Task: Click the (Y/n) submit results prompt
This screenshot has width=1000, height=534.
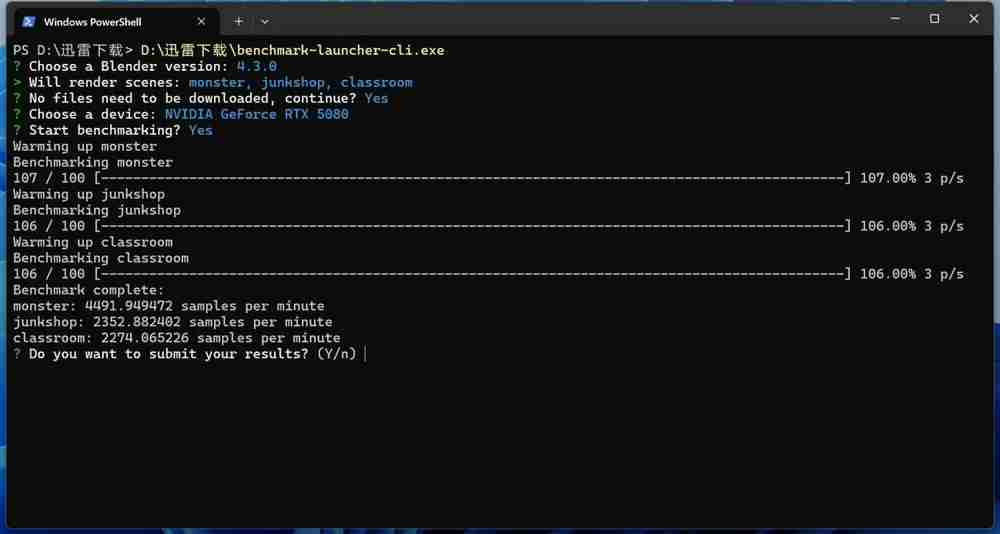Action: click(338, 354)
